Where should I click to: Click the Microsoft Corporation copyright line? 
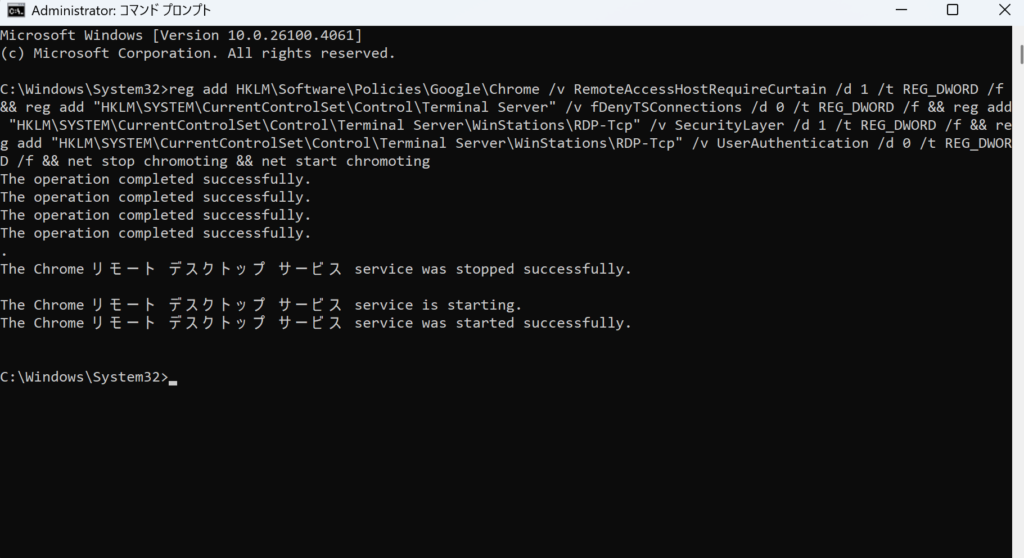coord(198,54)
